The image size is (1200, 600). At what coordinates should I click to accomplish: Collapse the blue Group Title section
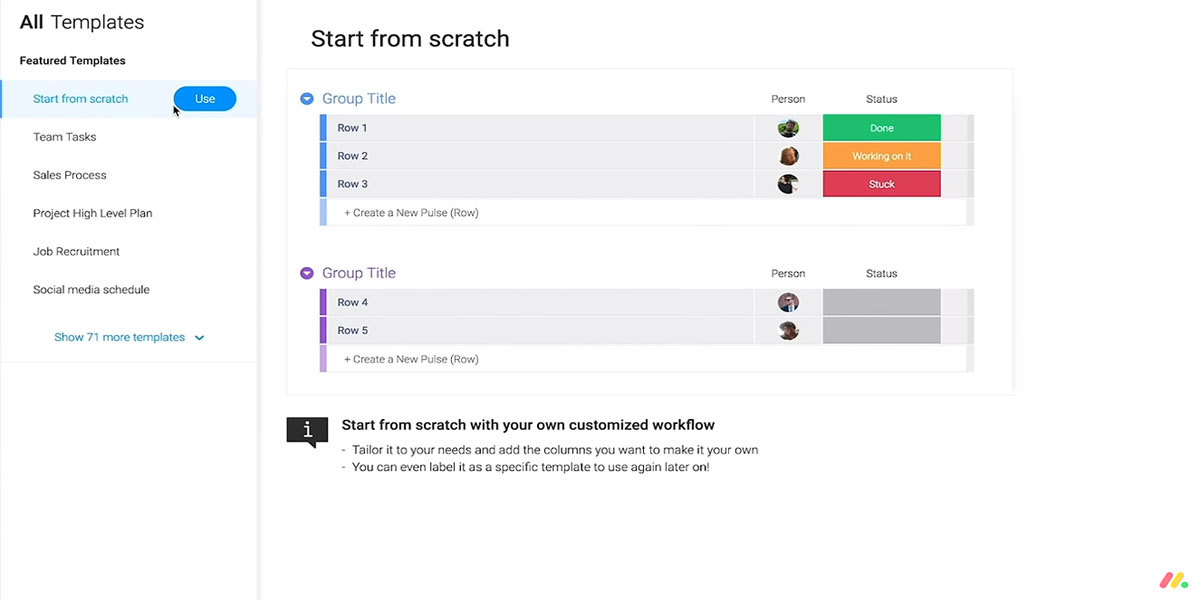(307, 99)
